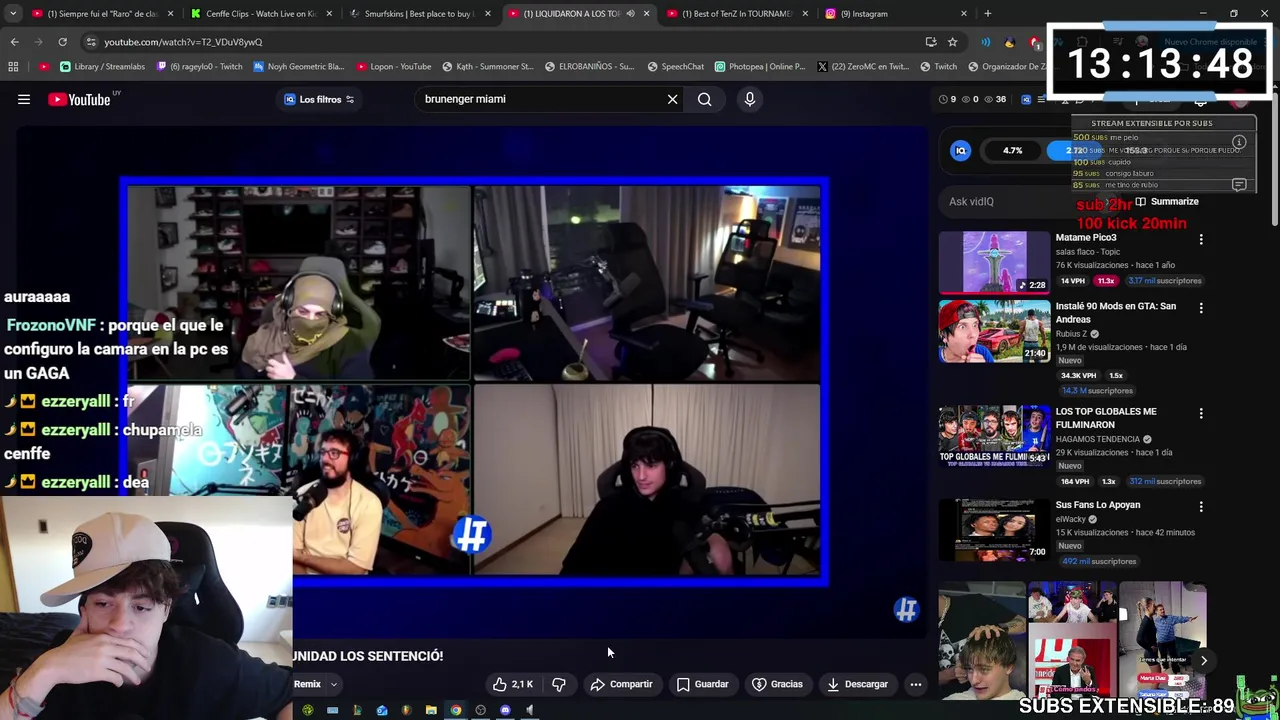The width and height of the screenshot is (1280, 720).
Task: Open the vidIQ extension icon beside stats
Action: click(x=1027, y=99)
